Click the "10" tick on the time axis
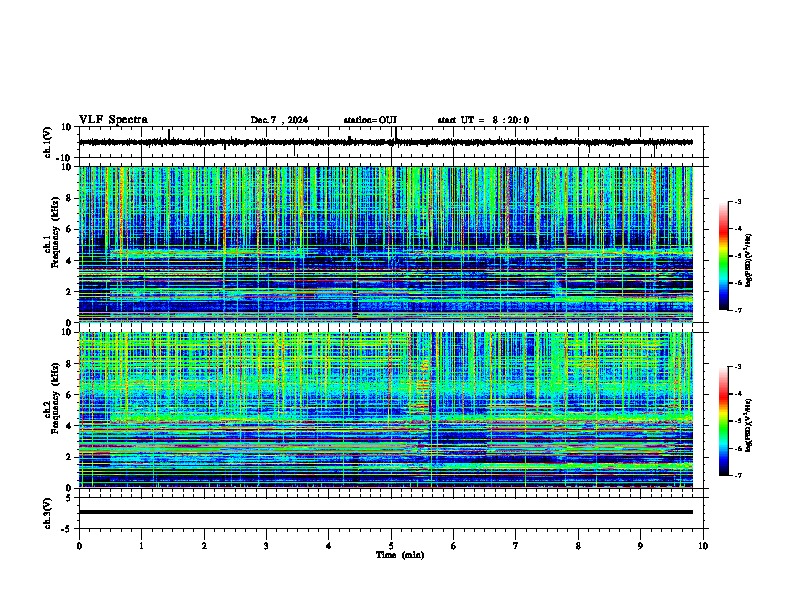 tap(703, 546)
